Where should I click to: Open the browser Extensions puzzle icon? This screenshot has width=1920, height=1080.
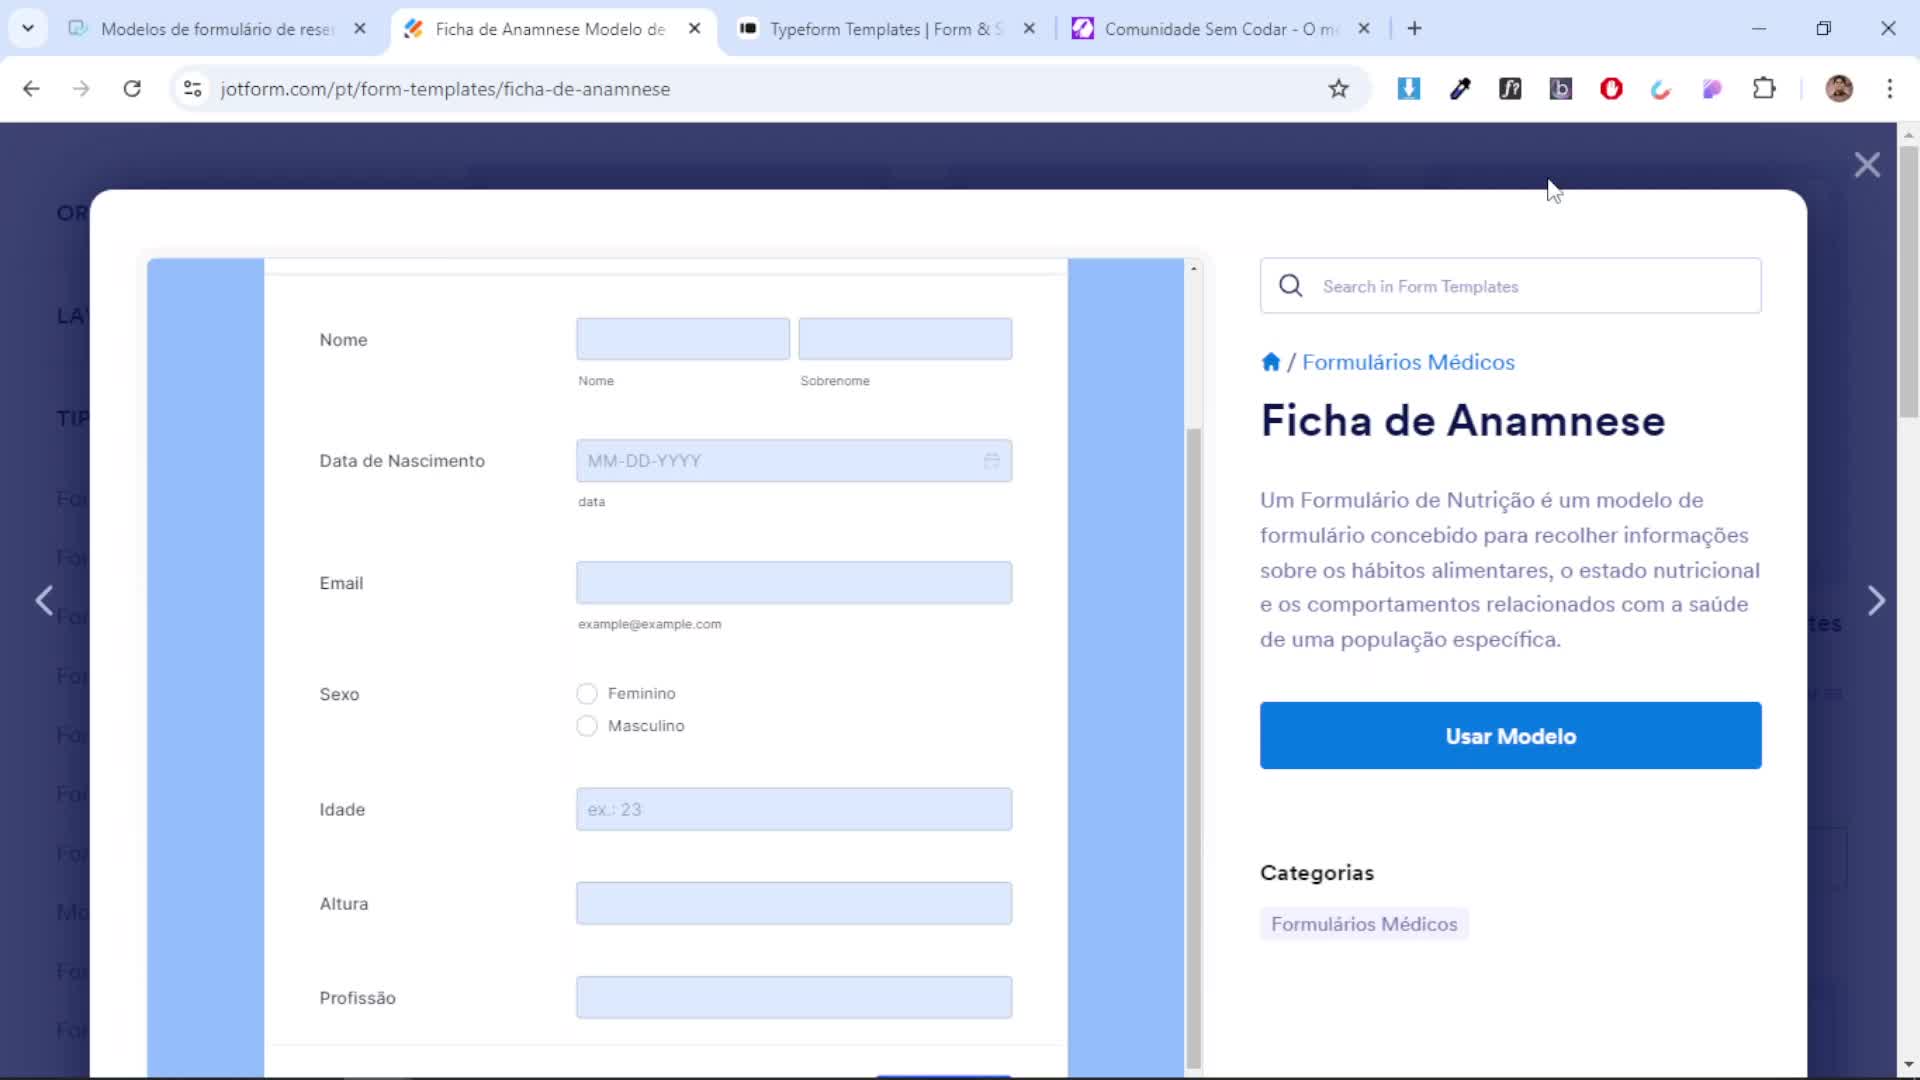point(1765,89)
